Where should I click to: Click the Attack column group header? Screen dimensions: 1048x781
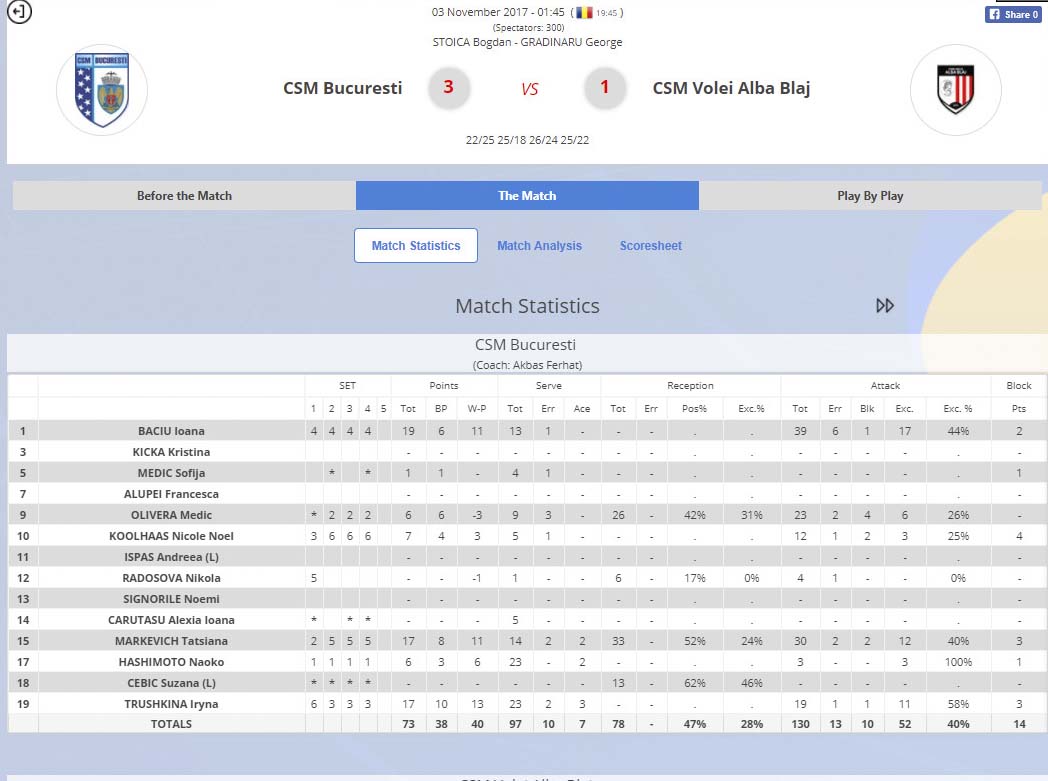coord(886,385)
